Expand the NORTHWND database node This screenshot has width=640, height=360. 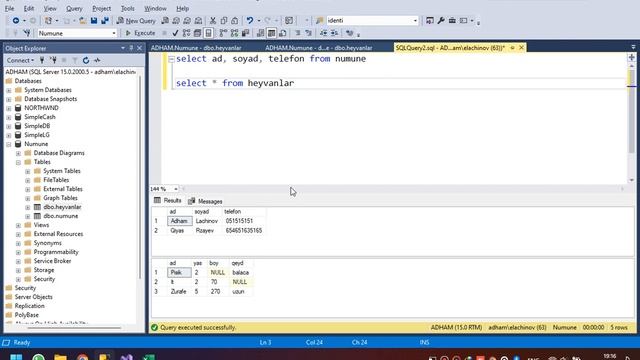9,108
